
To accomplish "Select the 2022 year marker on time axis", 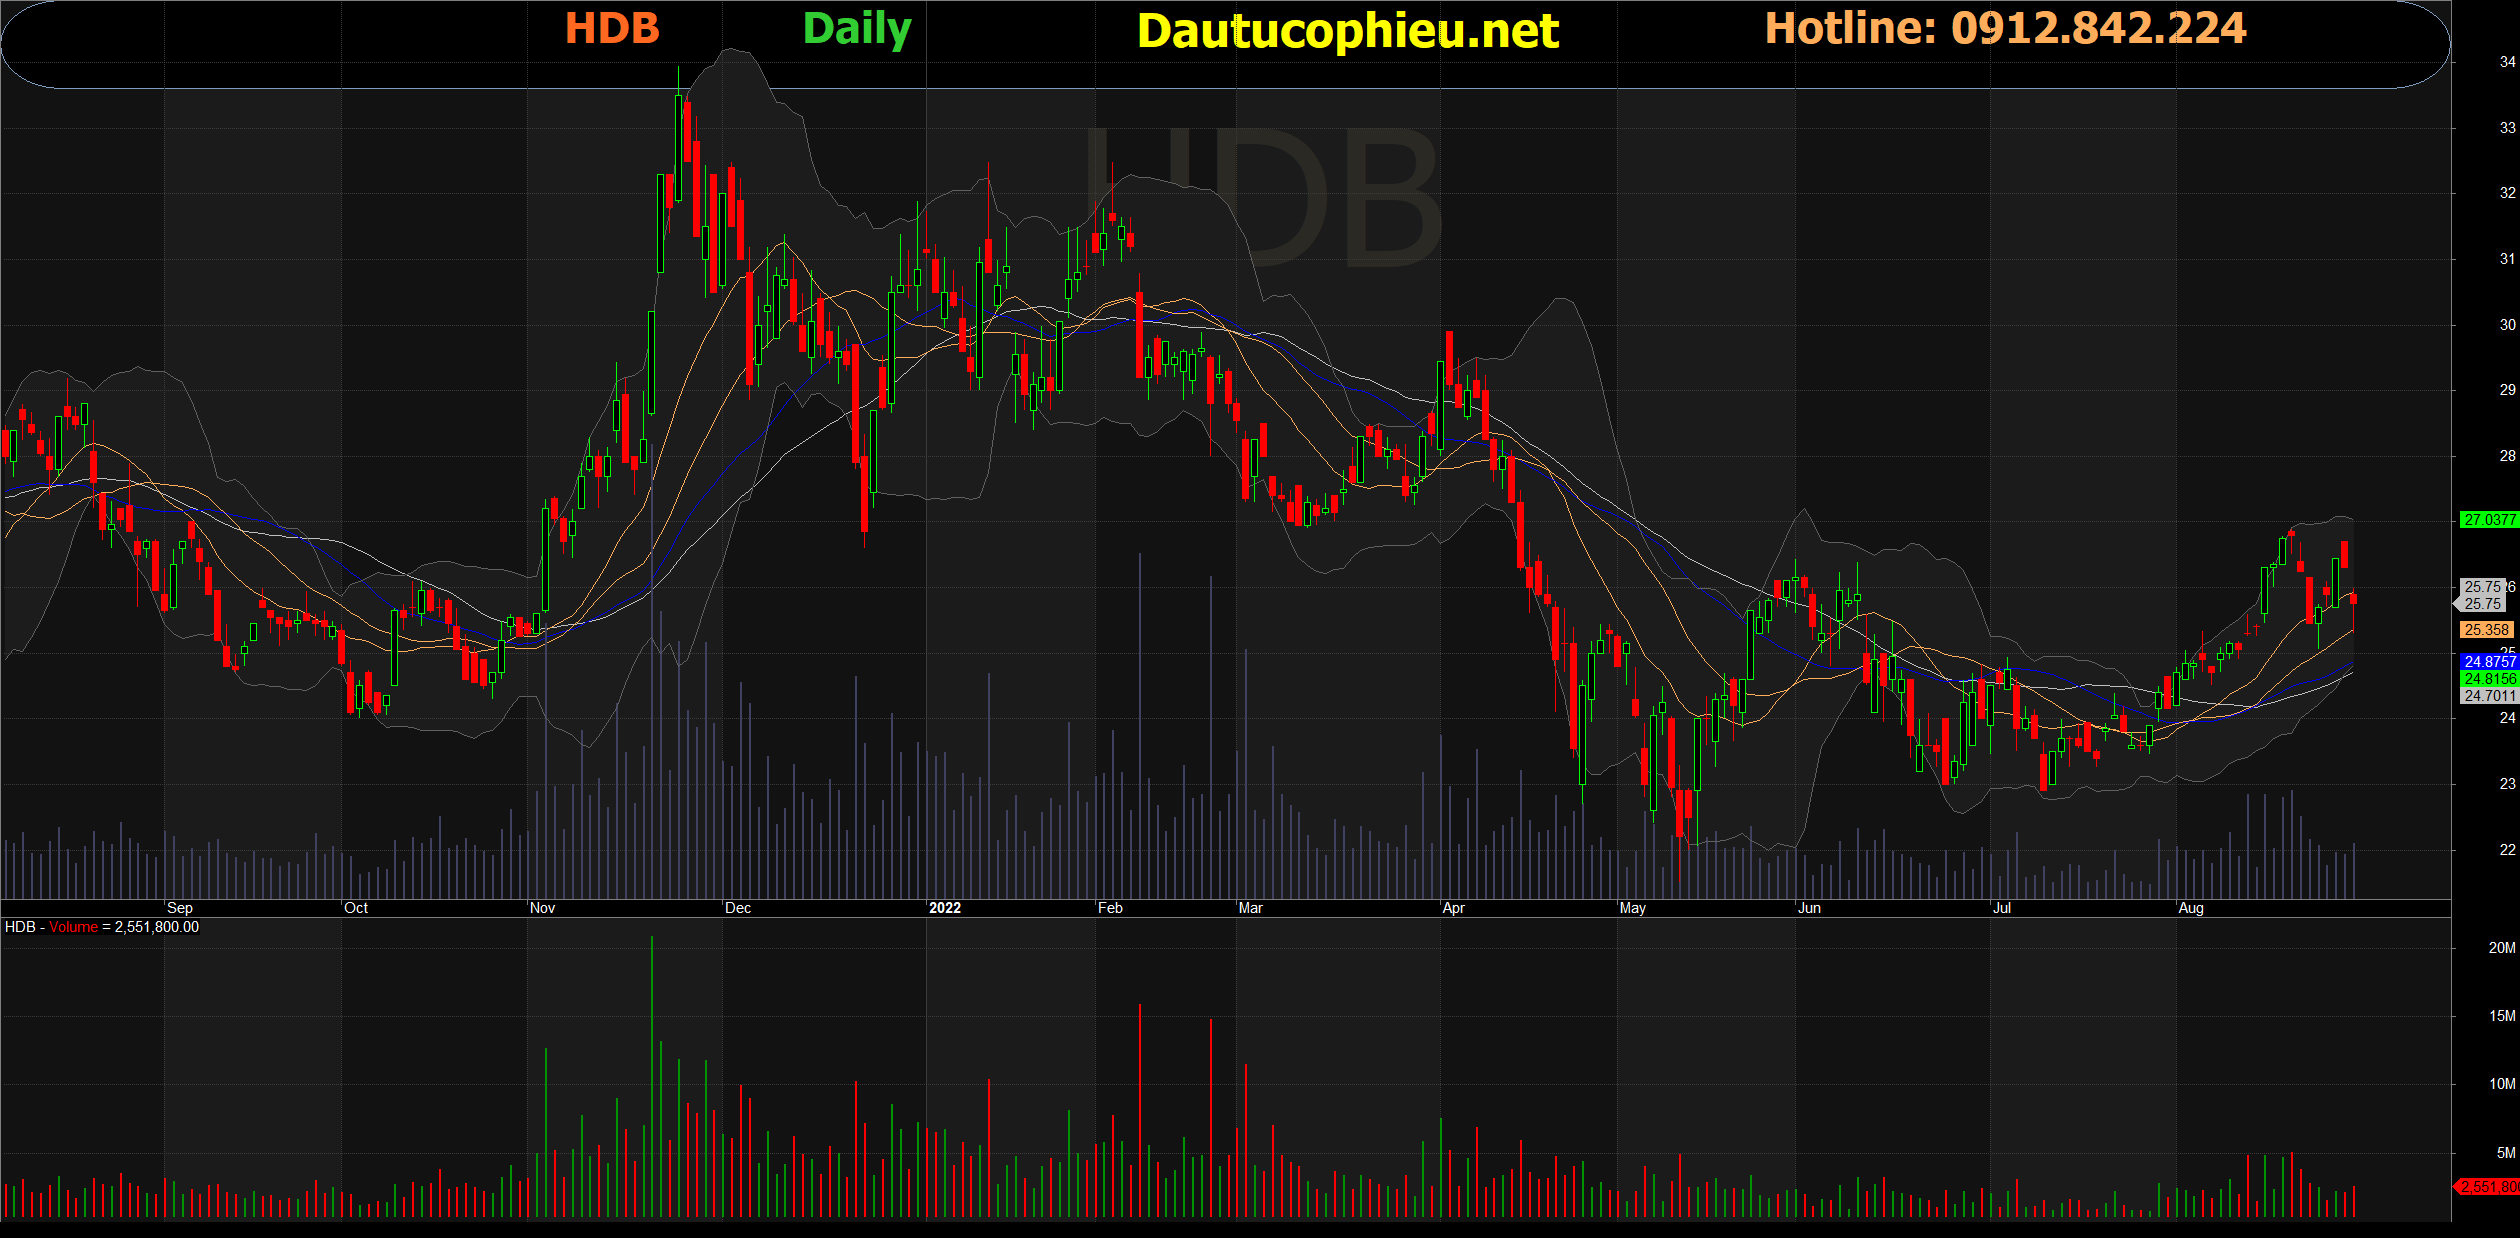I will pyautogui.click(x=944, y=908).
